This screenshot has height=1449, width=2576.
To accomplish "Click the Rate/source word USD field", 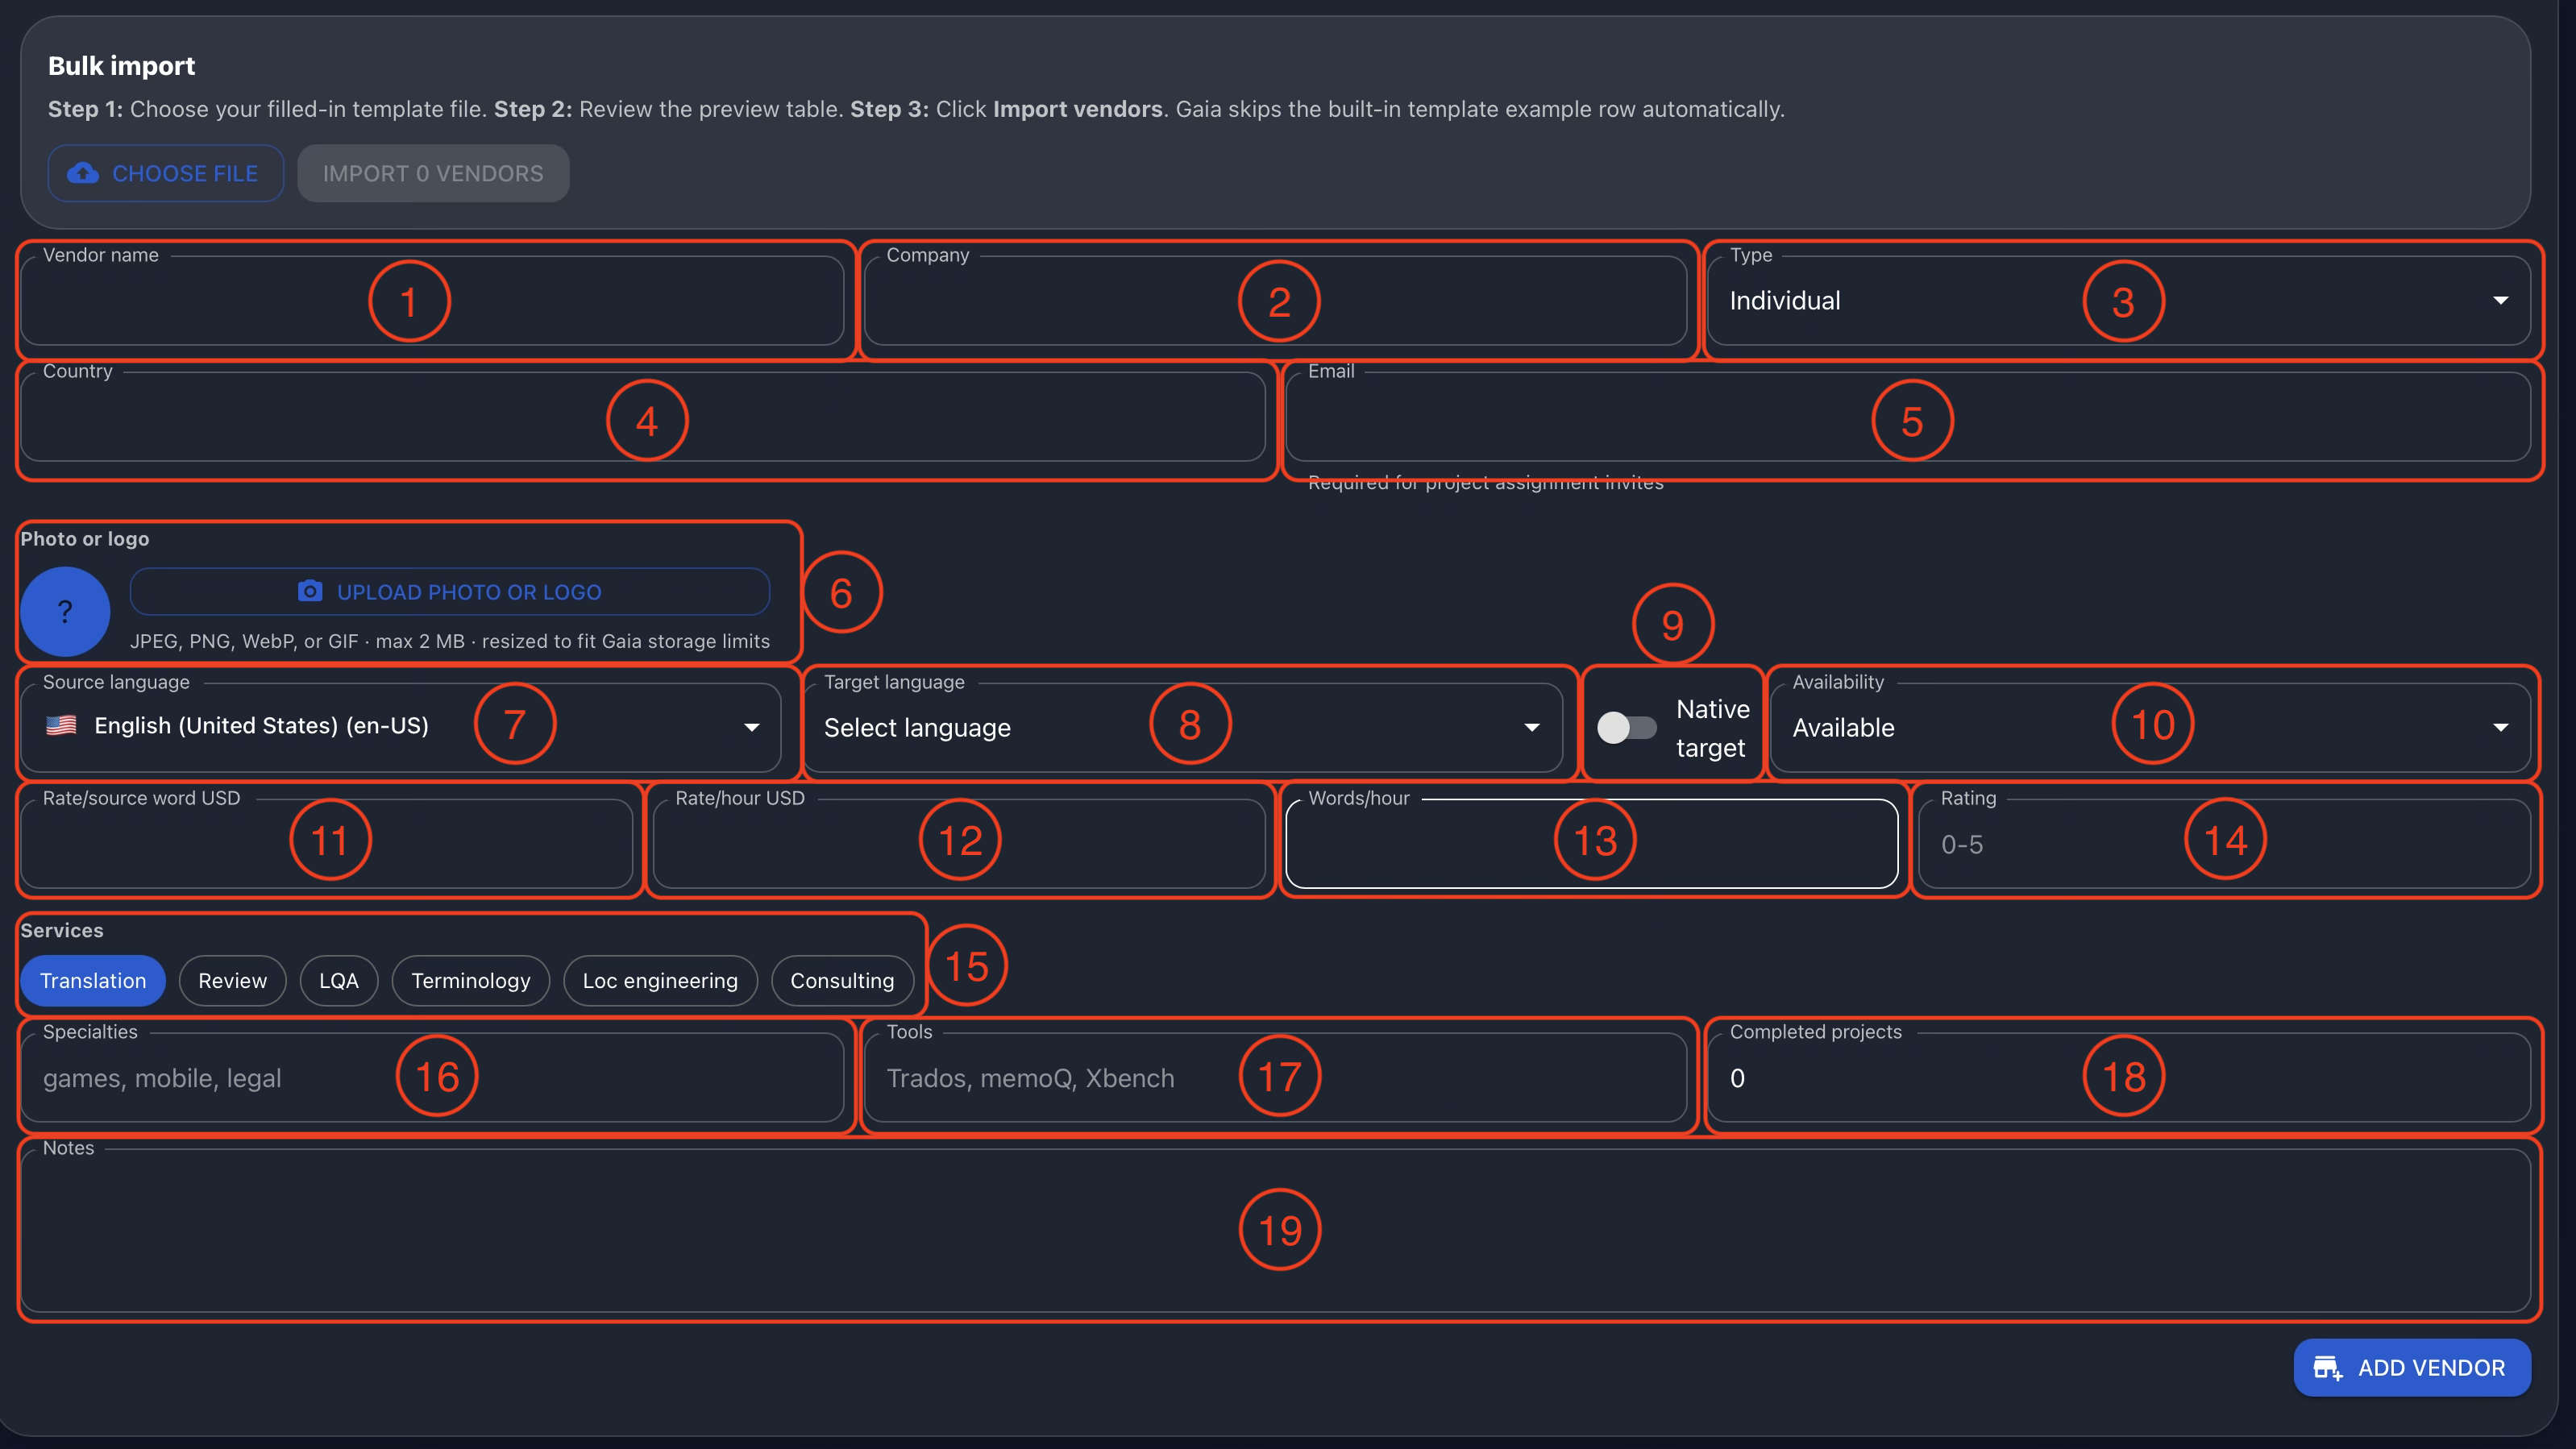I will click(327, 843).
